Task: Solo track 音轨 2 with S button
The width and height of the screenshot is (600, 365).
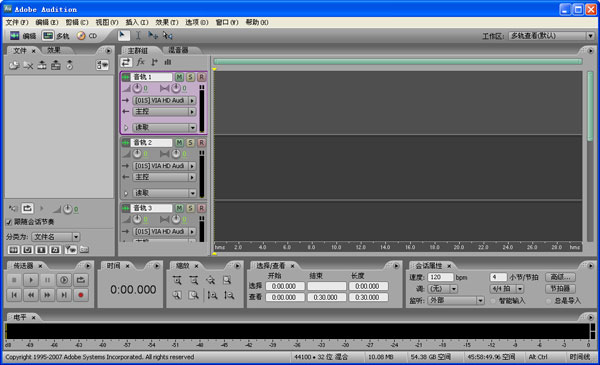Action: [190, 143]
